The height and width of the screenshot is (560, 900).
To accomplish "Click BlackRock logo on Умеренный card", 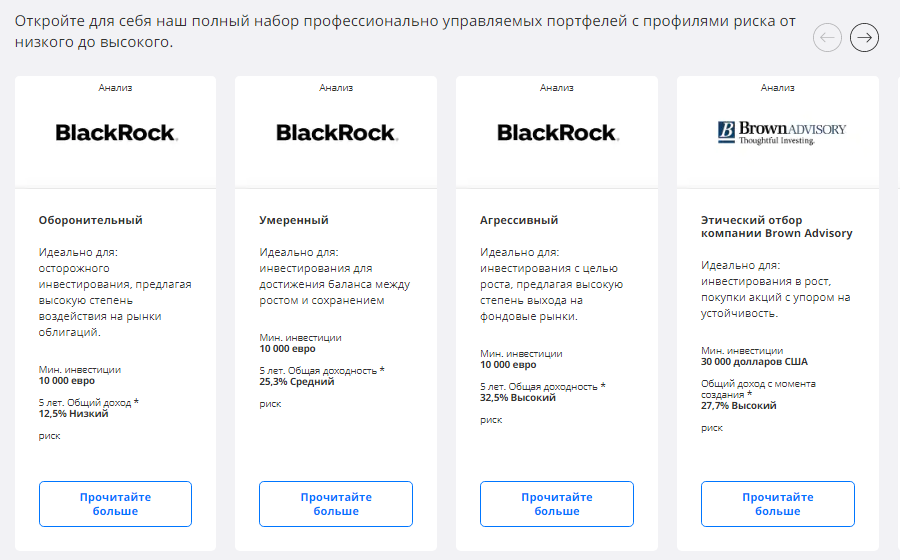I will (x=337, y=133).
